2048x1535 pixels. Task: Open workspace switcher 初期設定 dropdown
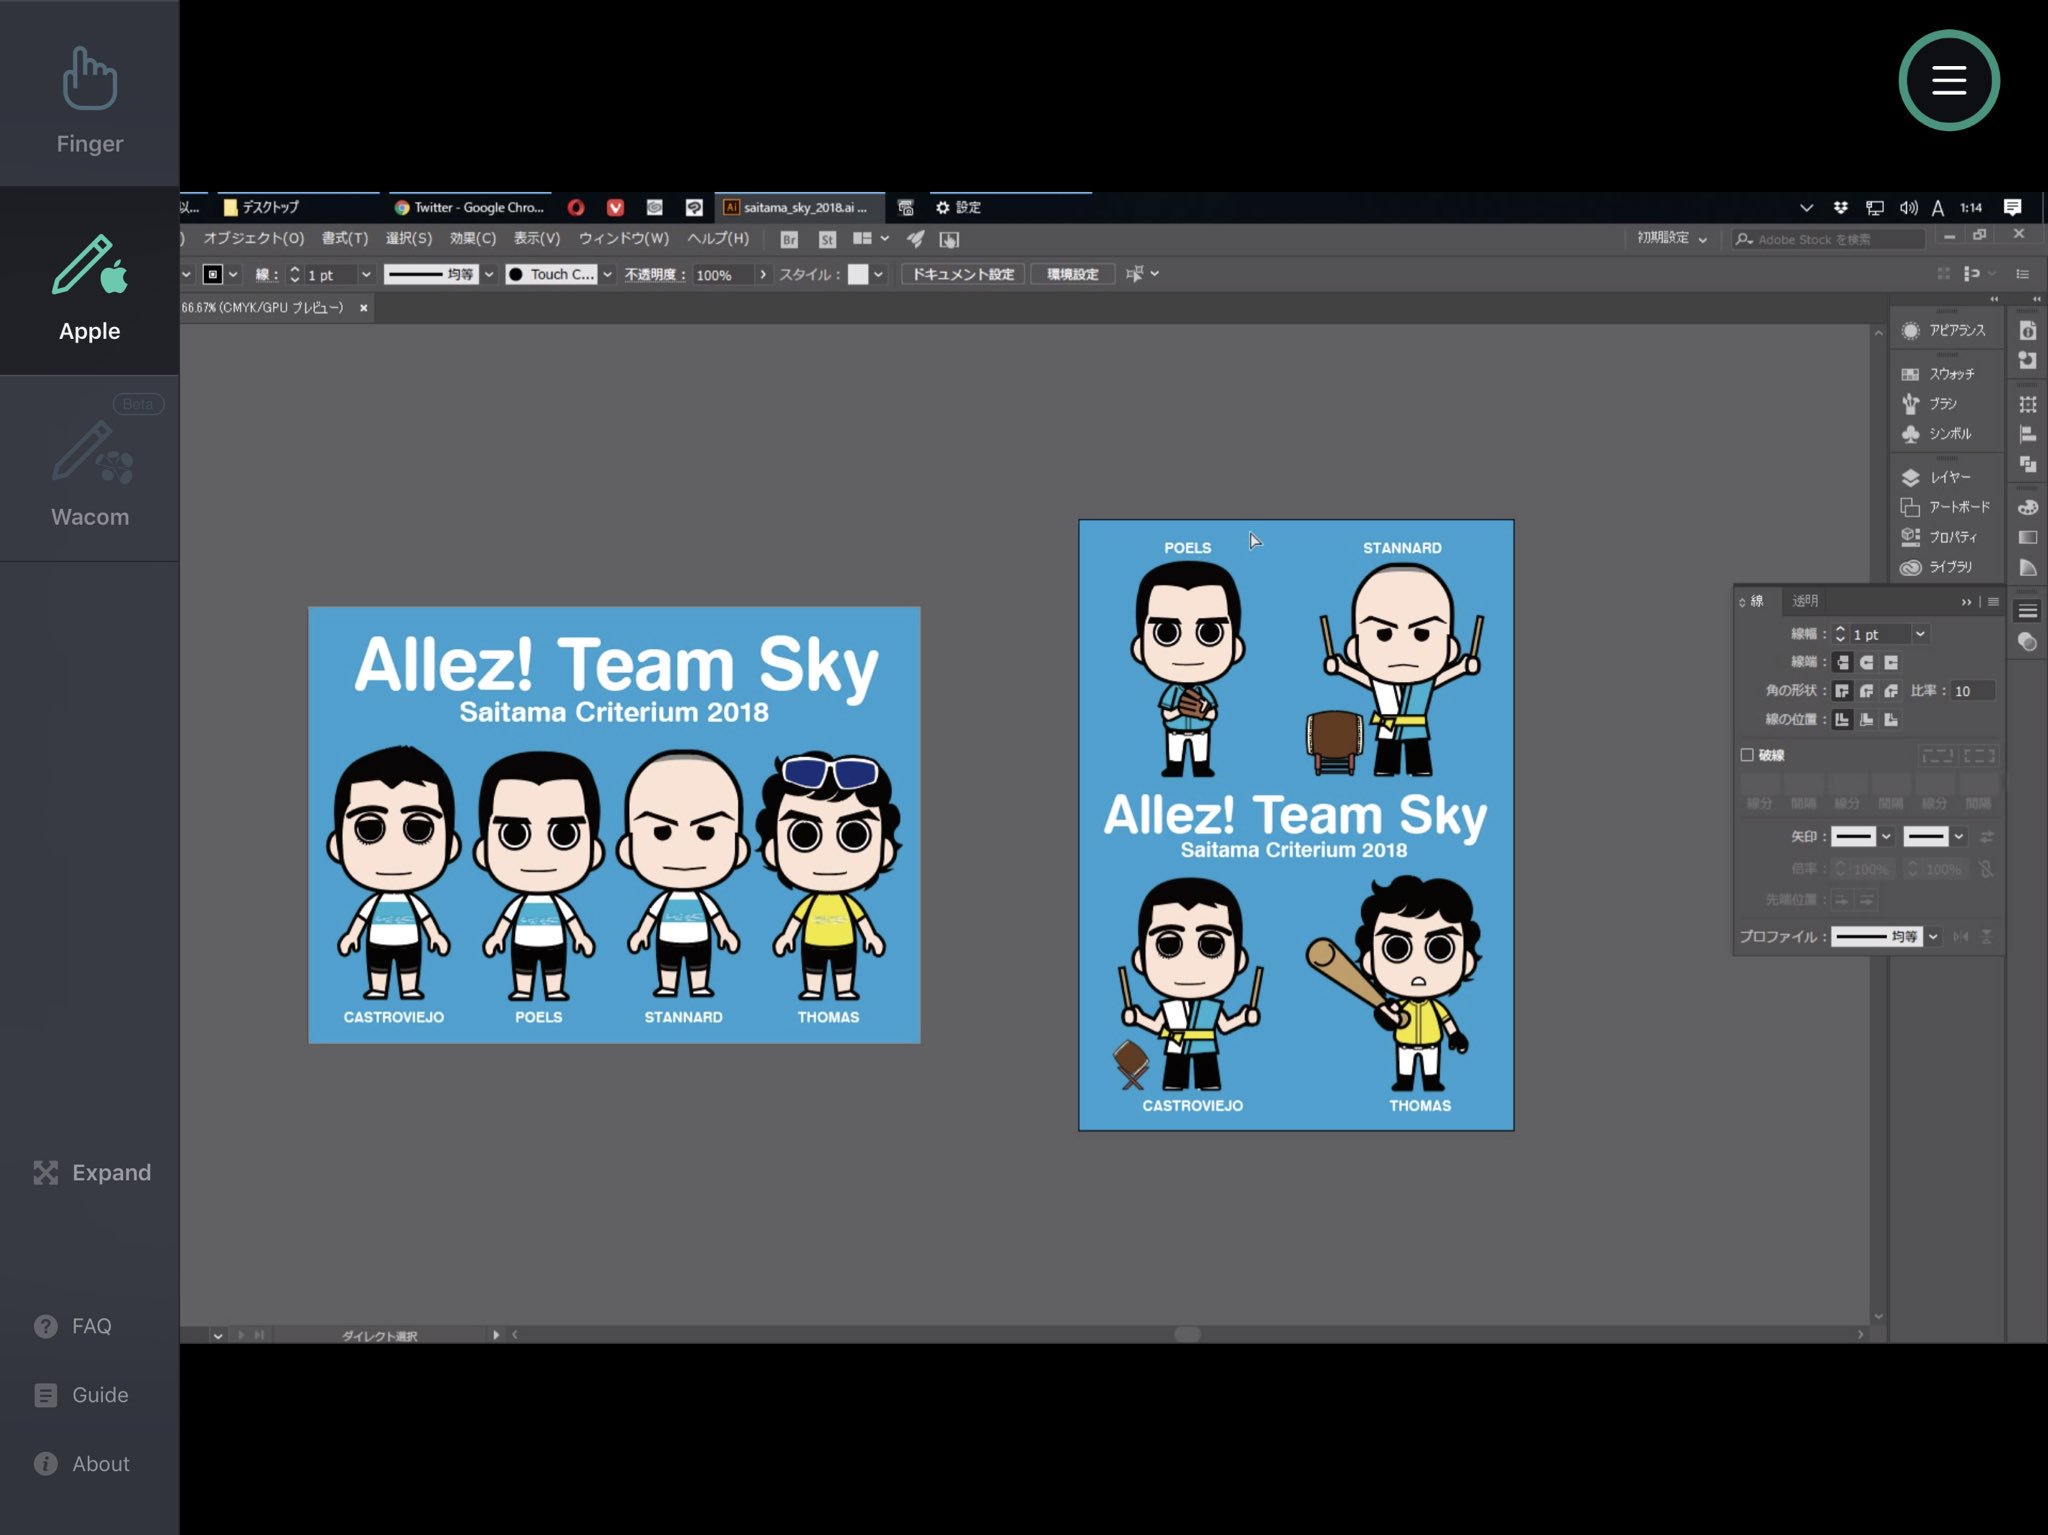tap(1672, 238)
